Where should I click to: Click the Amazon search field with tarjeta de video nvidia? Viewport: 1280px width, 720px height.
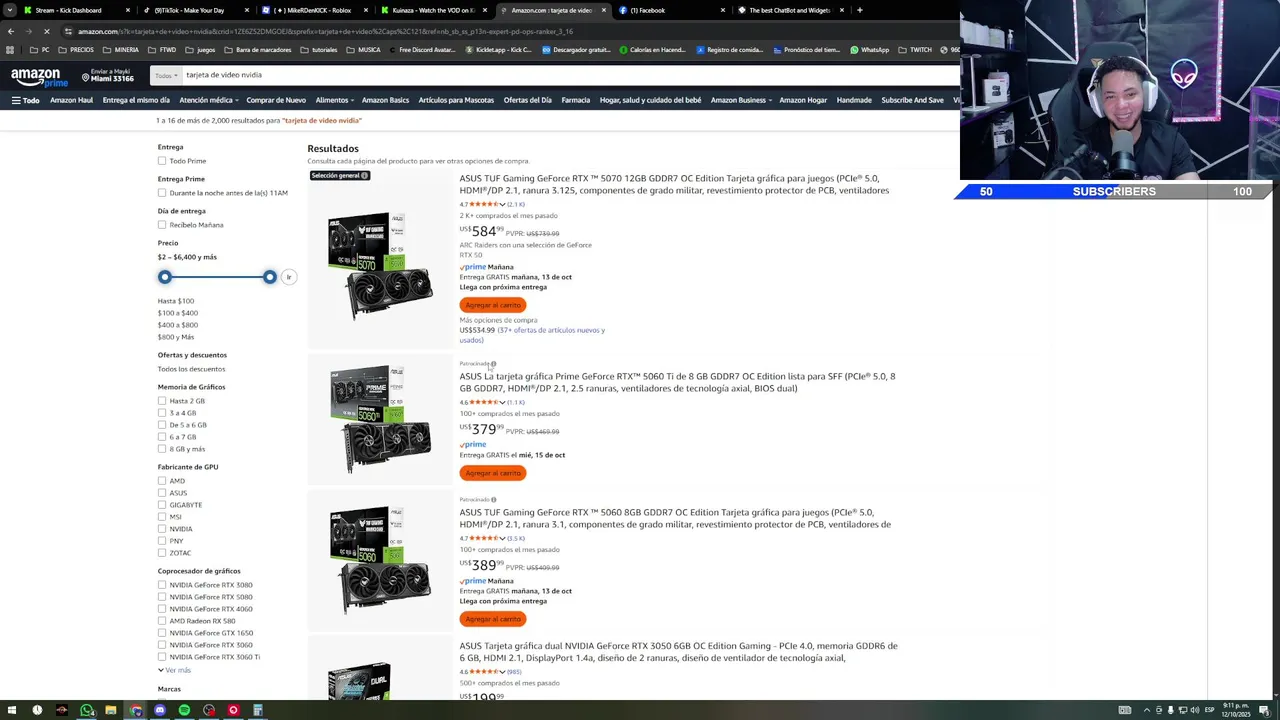pos(570,75)
